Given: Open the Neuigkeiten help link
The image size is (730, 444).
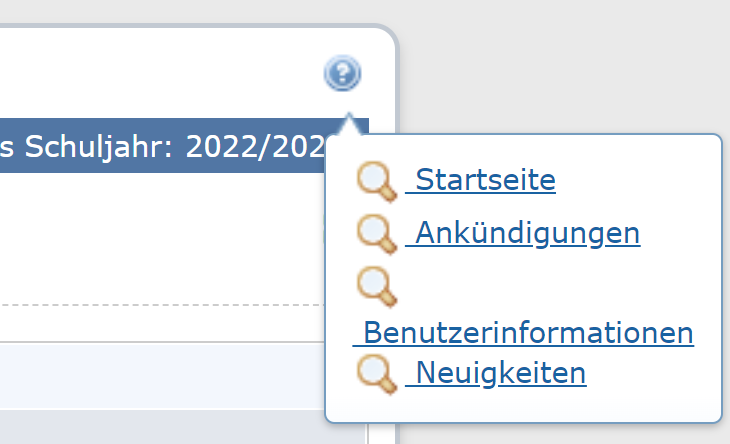Looking at the screenshot, I should coord(496,373).
